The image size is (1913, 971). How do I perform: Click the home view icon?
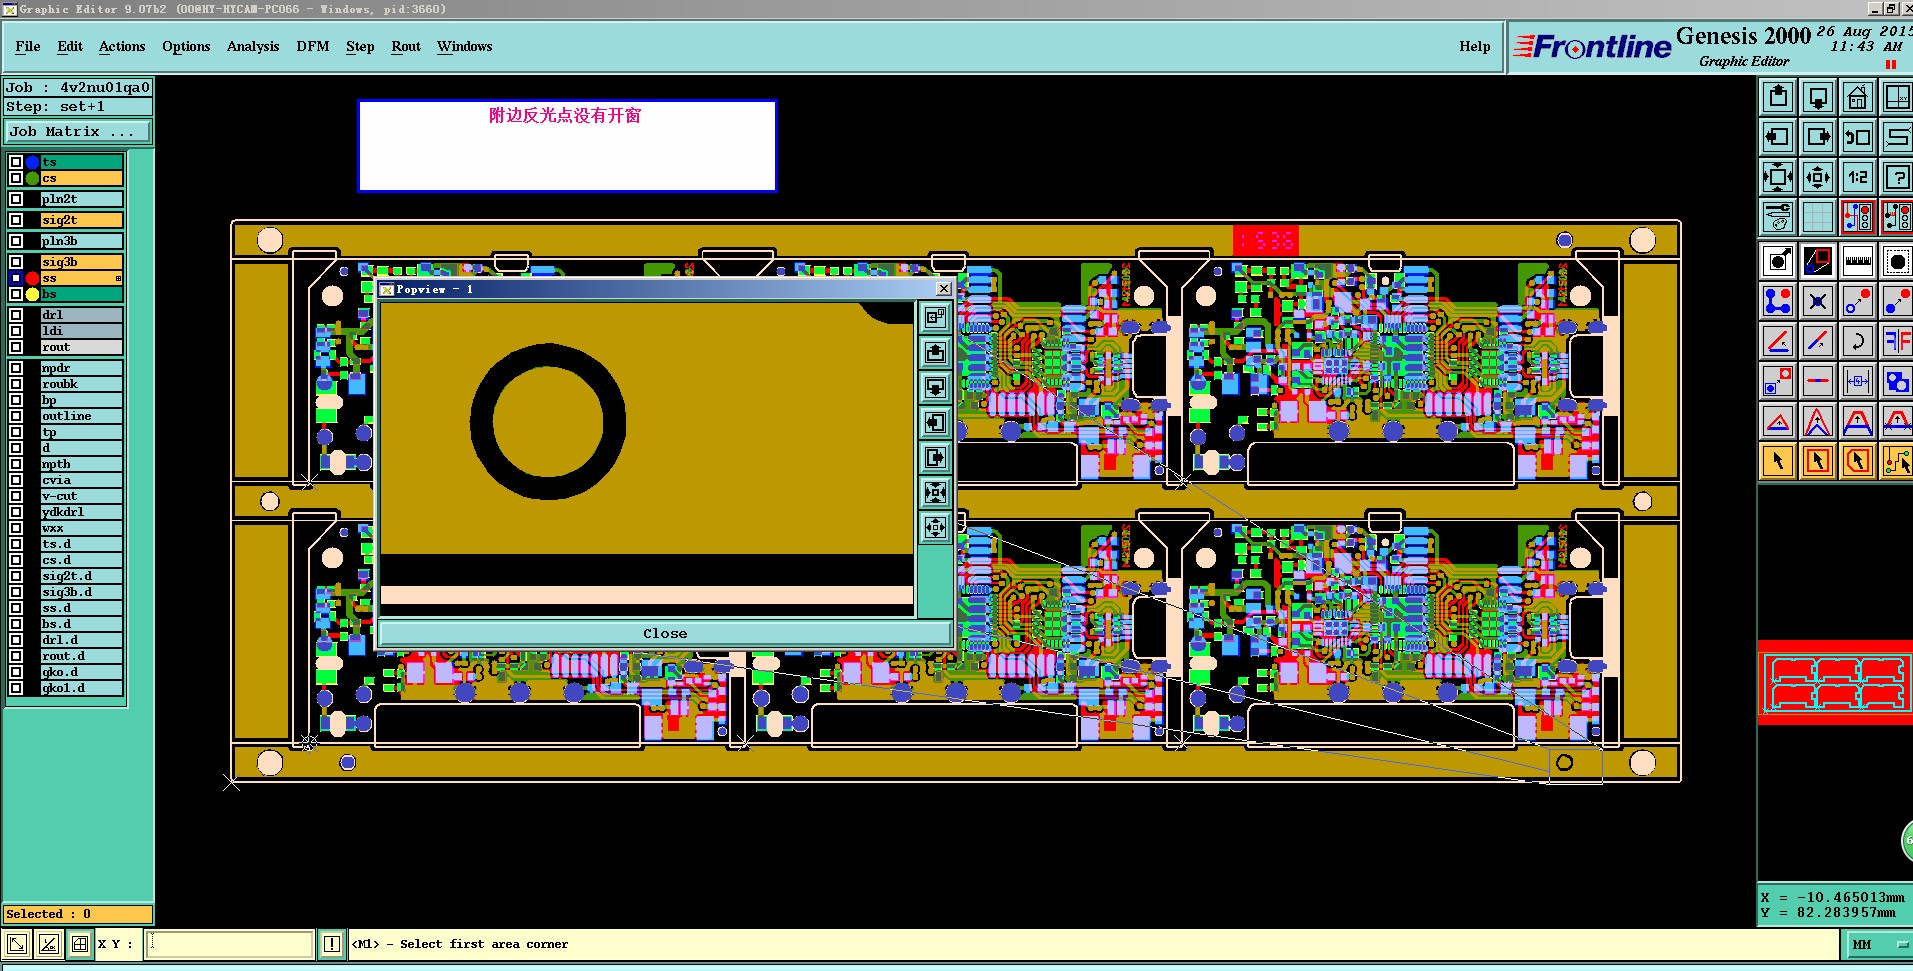point(1858,97)
